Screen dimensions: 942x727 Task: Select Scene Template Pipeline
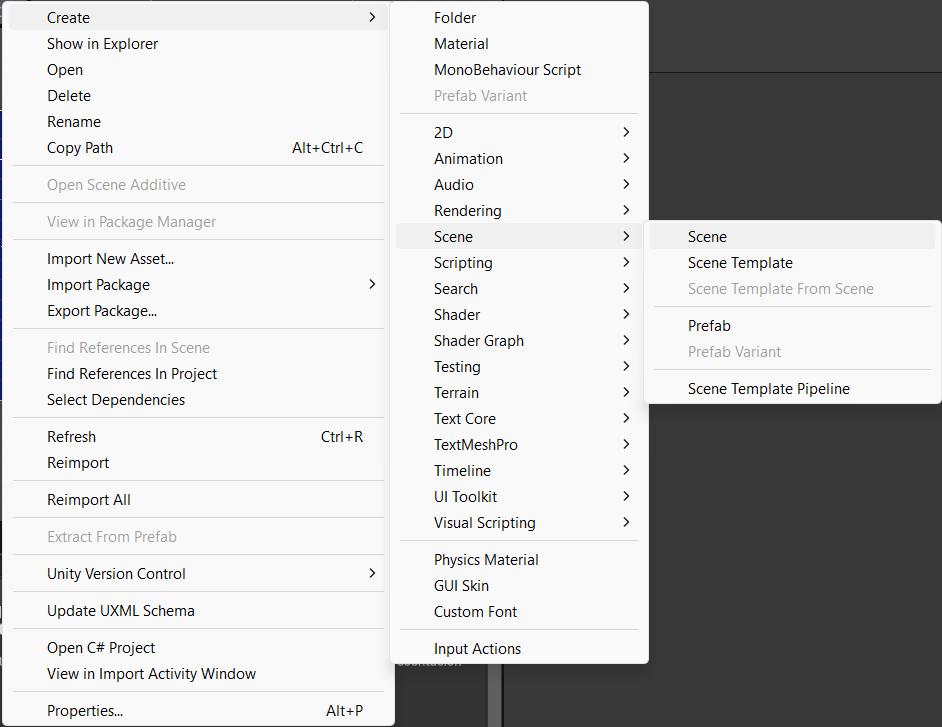[792, 389]
